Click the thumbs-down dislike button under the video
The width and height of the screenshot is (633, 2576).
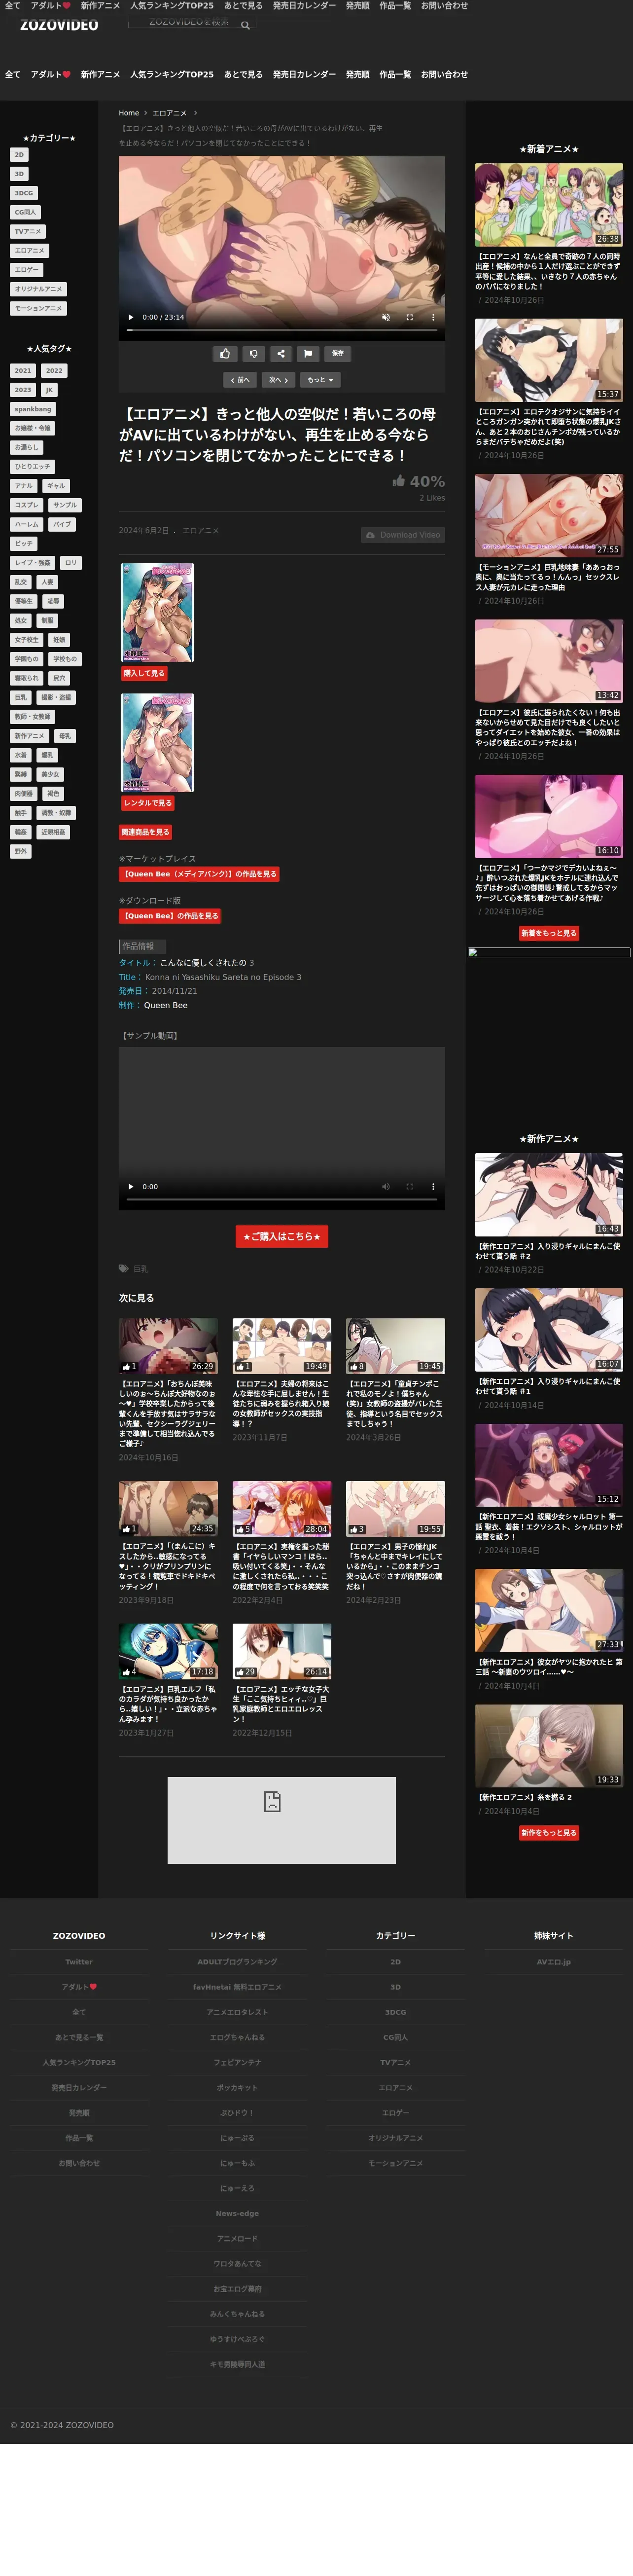coord(253,353)
